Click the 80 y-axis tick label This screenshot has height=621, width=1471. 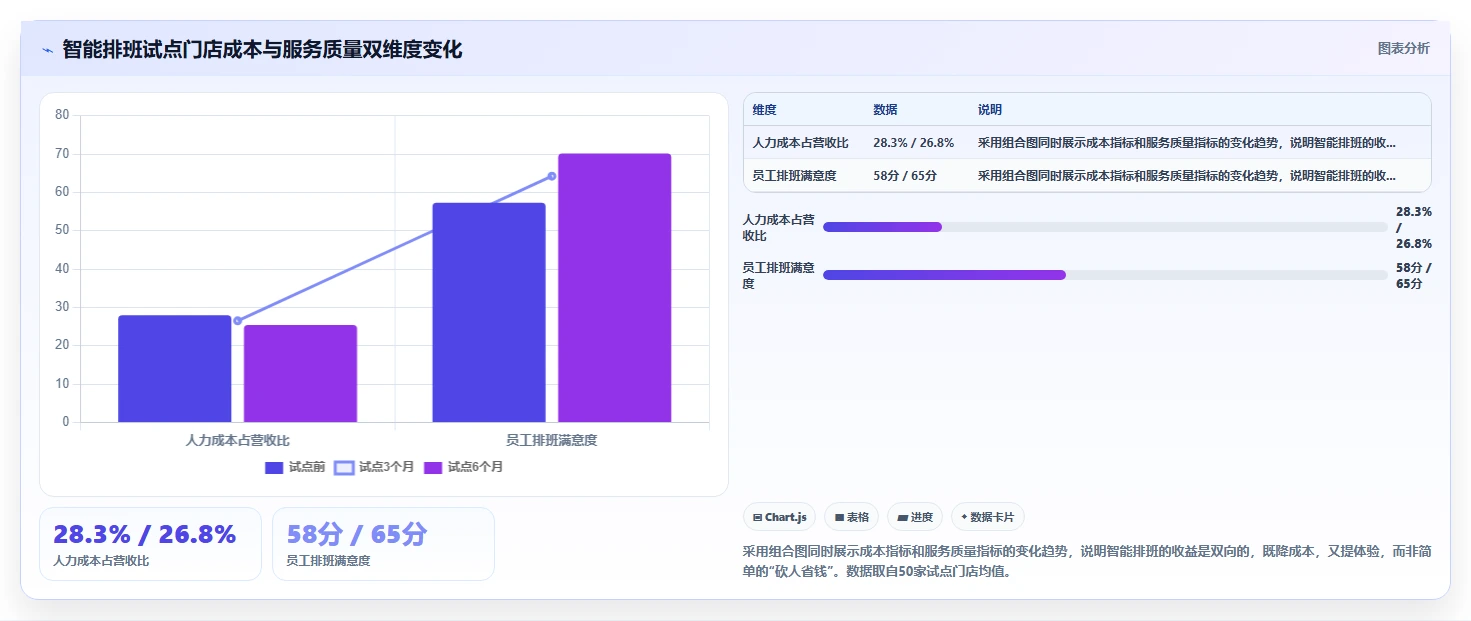click(x=62, y=115)
